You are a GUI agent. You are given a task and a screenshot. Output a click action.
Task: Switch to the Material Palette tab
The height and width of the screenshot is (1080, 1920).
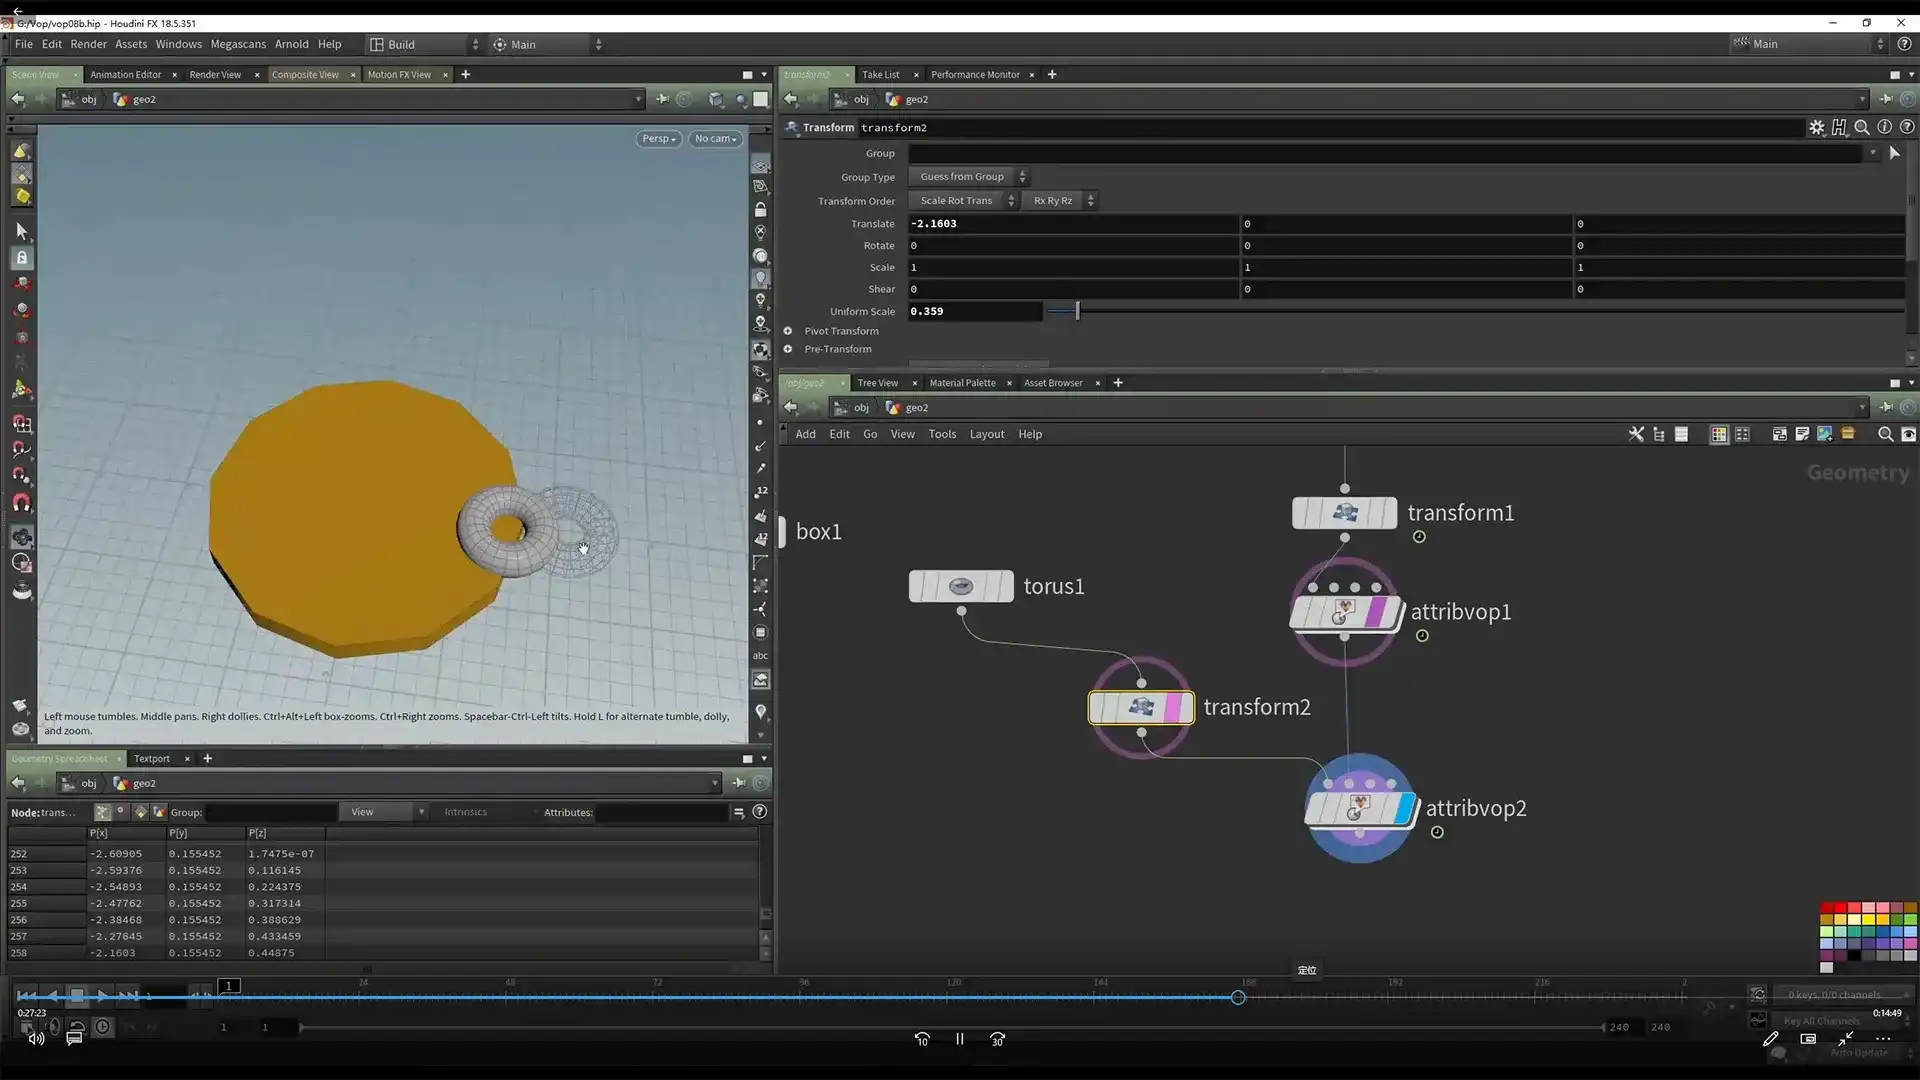[x=962, y=383]
